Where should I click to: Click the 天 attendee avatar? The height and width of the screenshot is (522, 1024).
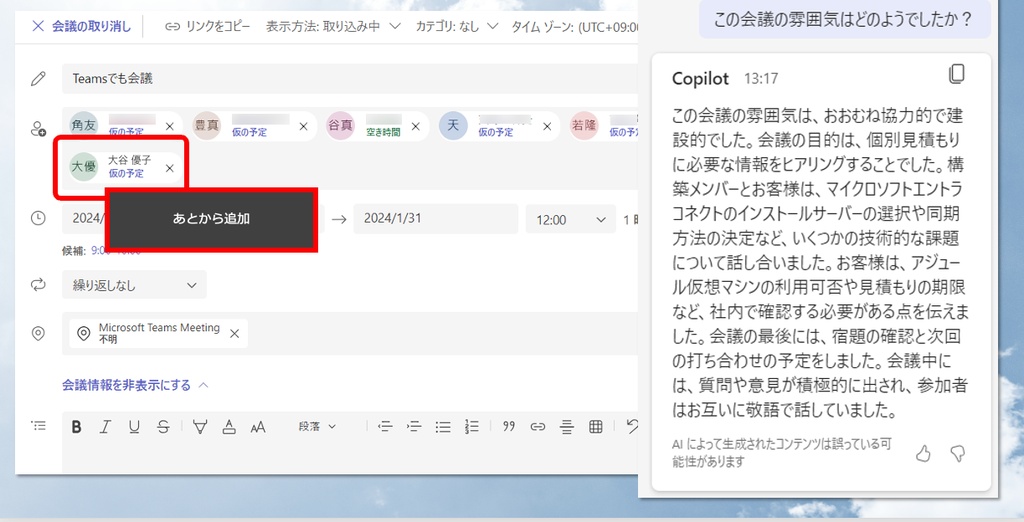point(453,125)
